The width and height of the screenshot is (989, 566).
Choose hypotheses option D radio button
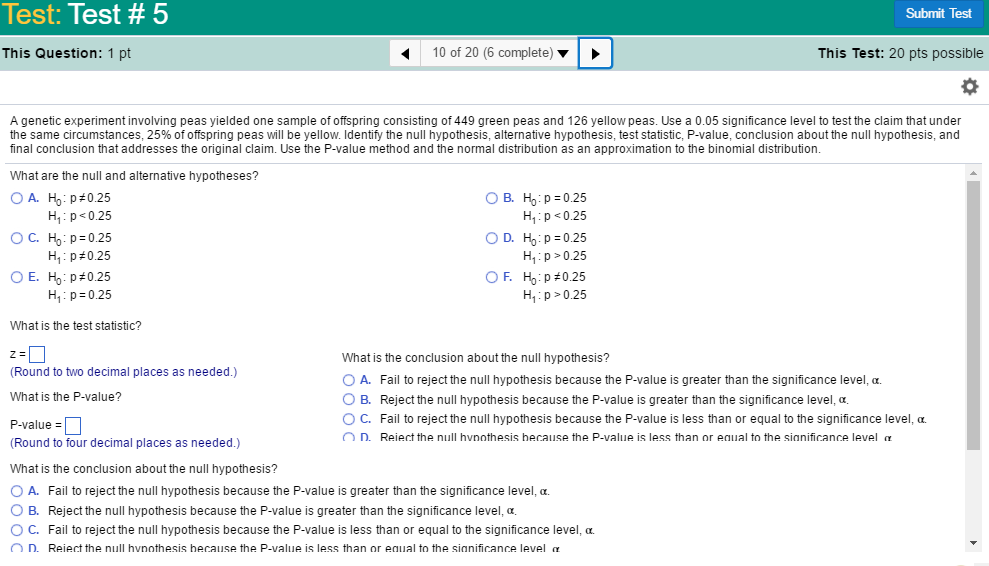click(x=492, y=238)
